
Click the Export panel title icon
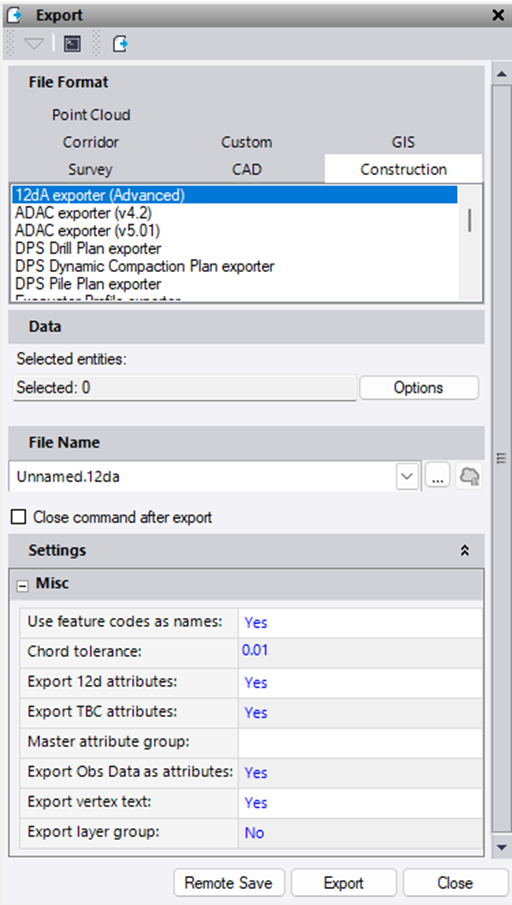(14, 15)
